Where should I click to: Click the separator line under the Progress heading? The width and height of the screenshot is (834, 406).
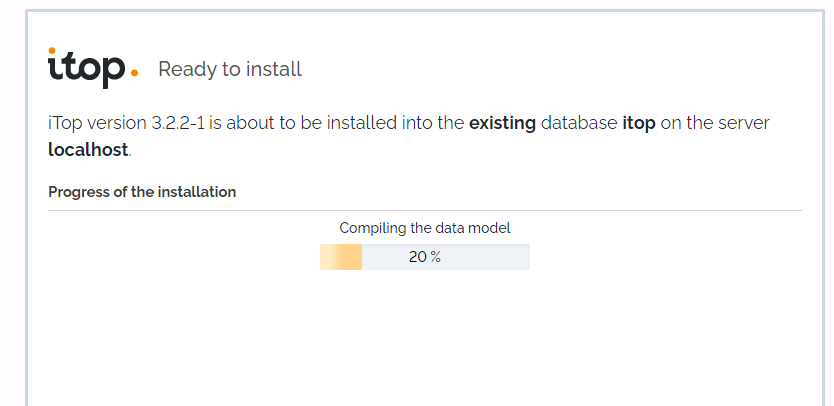point(425,210)
